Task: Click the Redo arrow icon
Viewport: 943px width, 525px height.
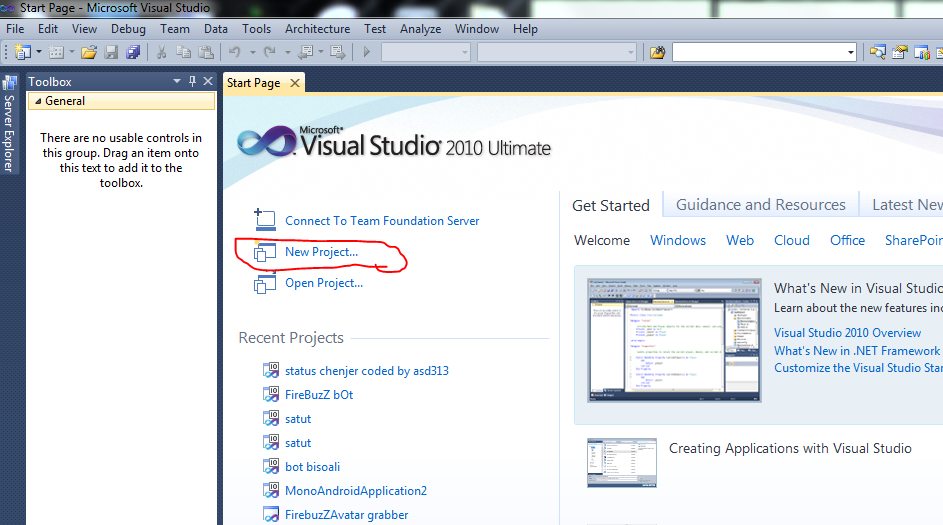Action: 269,52
